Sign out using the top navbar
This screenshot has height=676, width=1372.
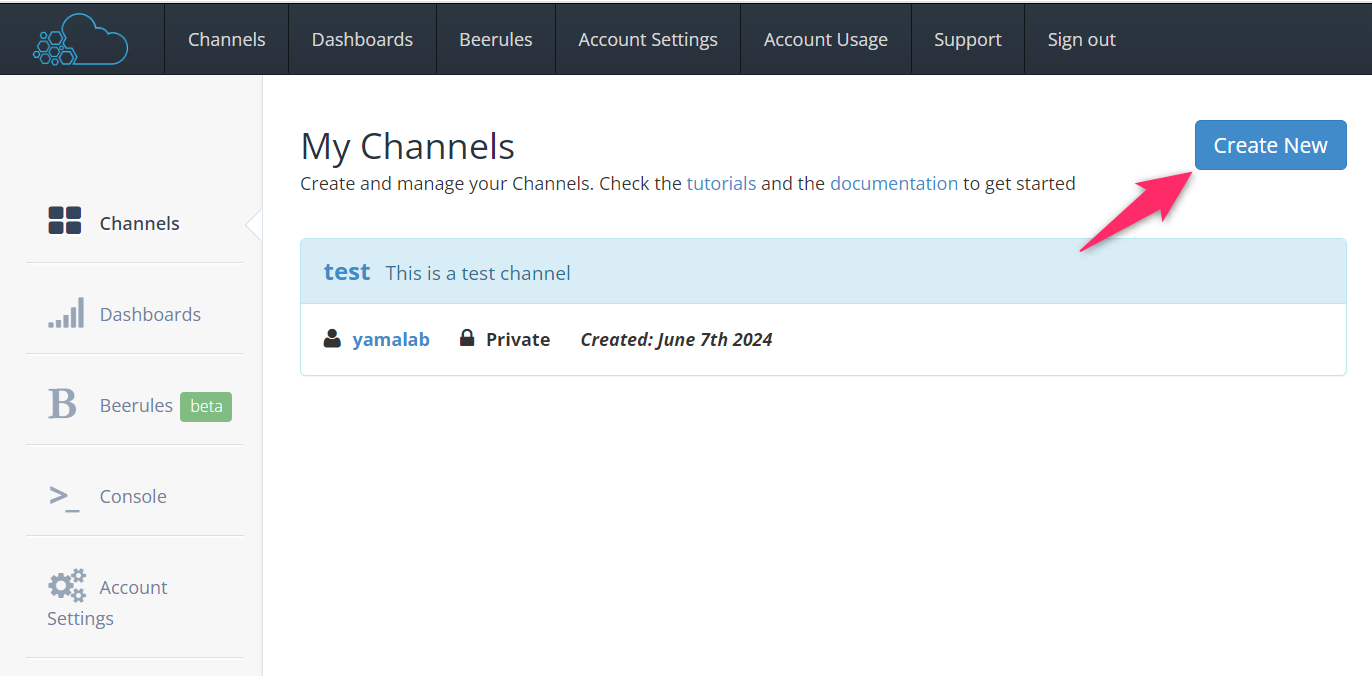point(1082,40)
